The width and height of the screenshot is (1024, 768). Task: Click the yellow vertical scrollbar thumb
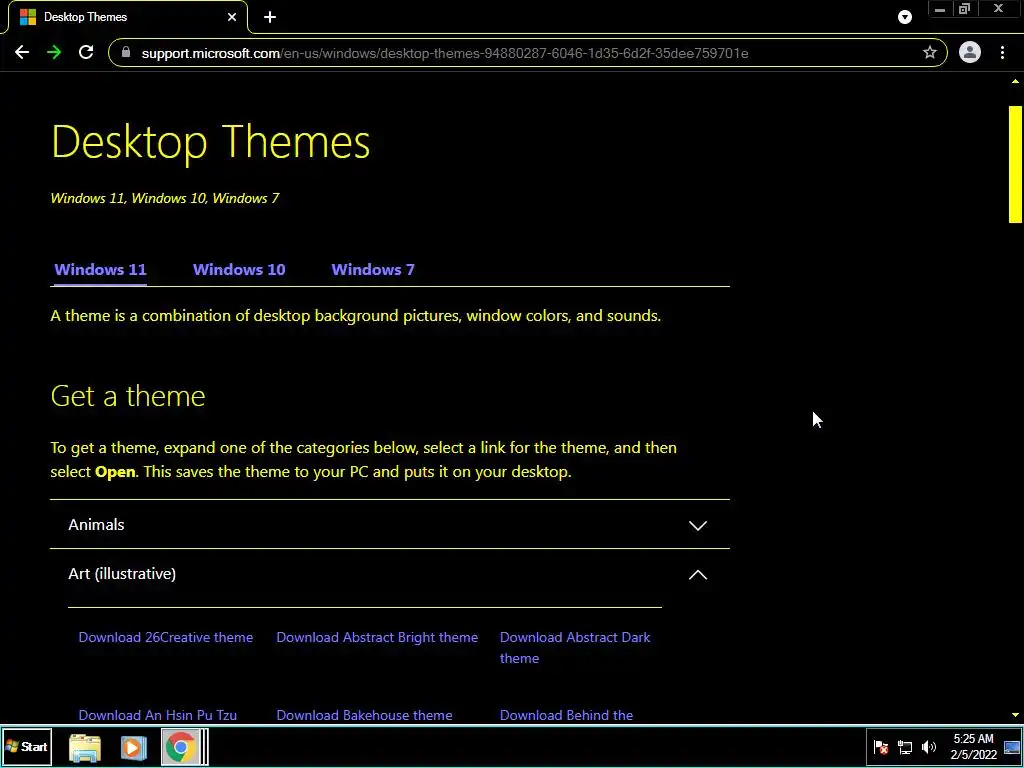point(1015,165)
